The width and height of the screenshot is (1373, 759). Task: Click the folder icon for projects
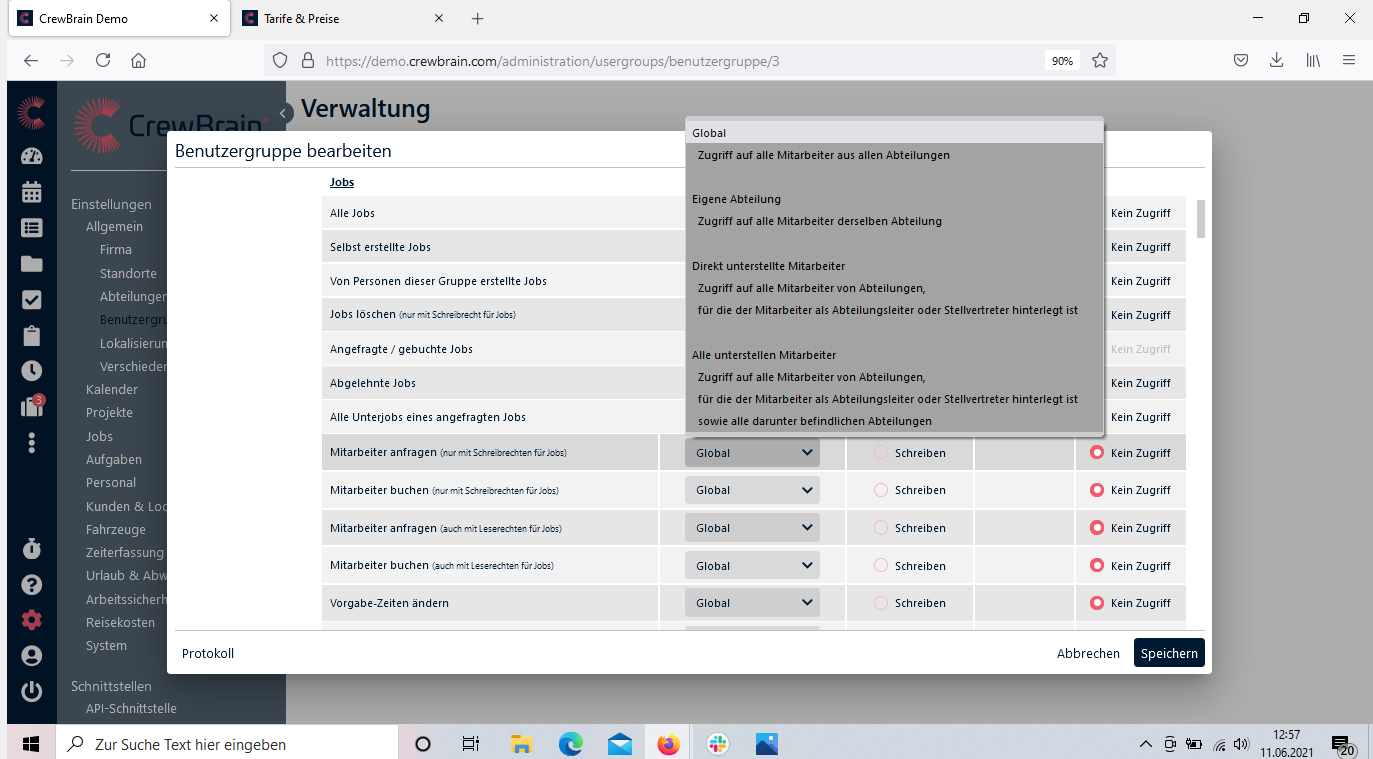click(31, 264)
